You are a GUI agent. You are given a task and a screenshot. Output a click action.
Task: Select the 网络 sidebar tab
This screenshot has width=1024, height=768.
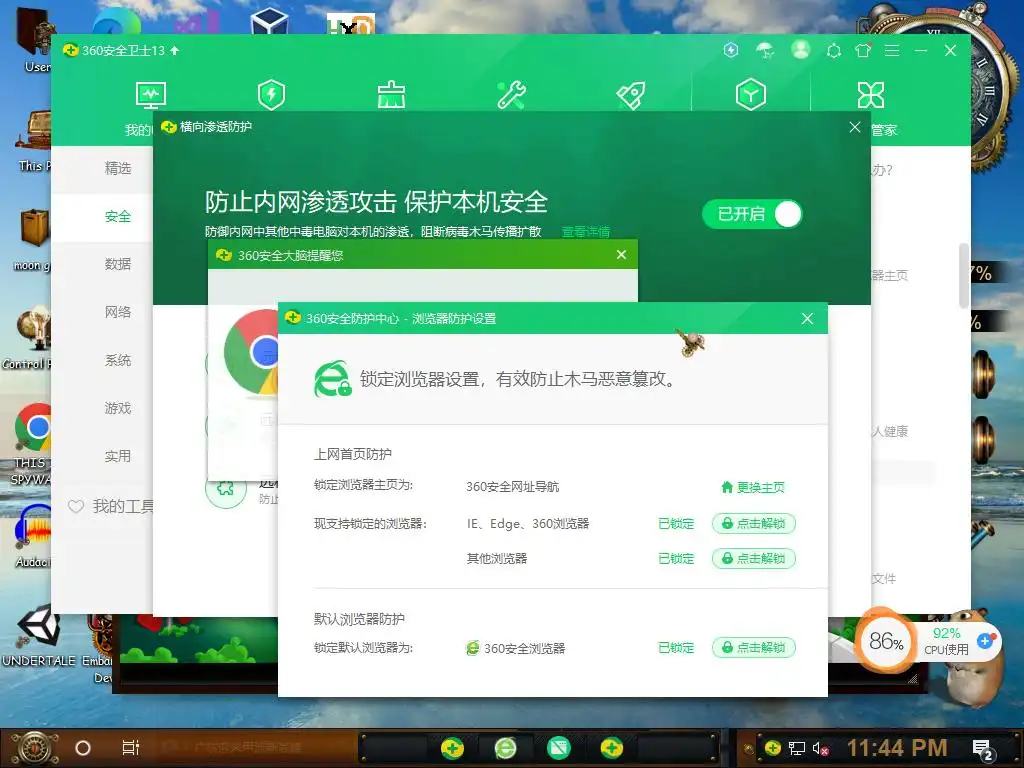[118, 312]
